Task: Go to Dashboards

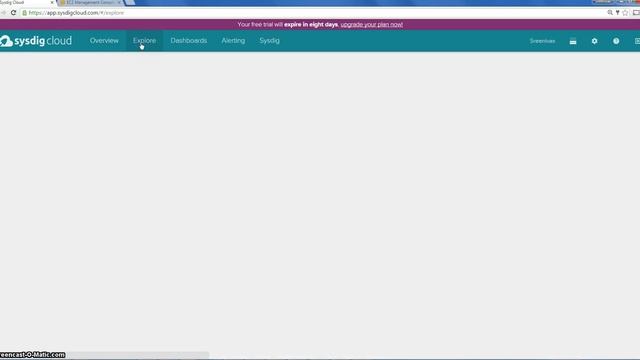Action: tap(189, 41)
